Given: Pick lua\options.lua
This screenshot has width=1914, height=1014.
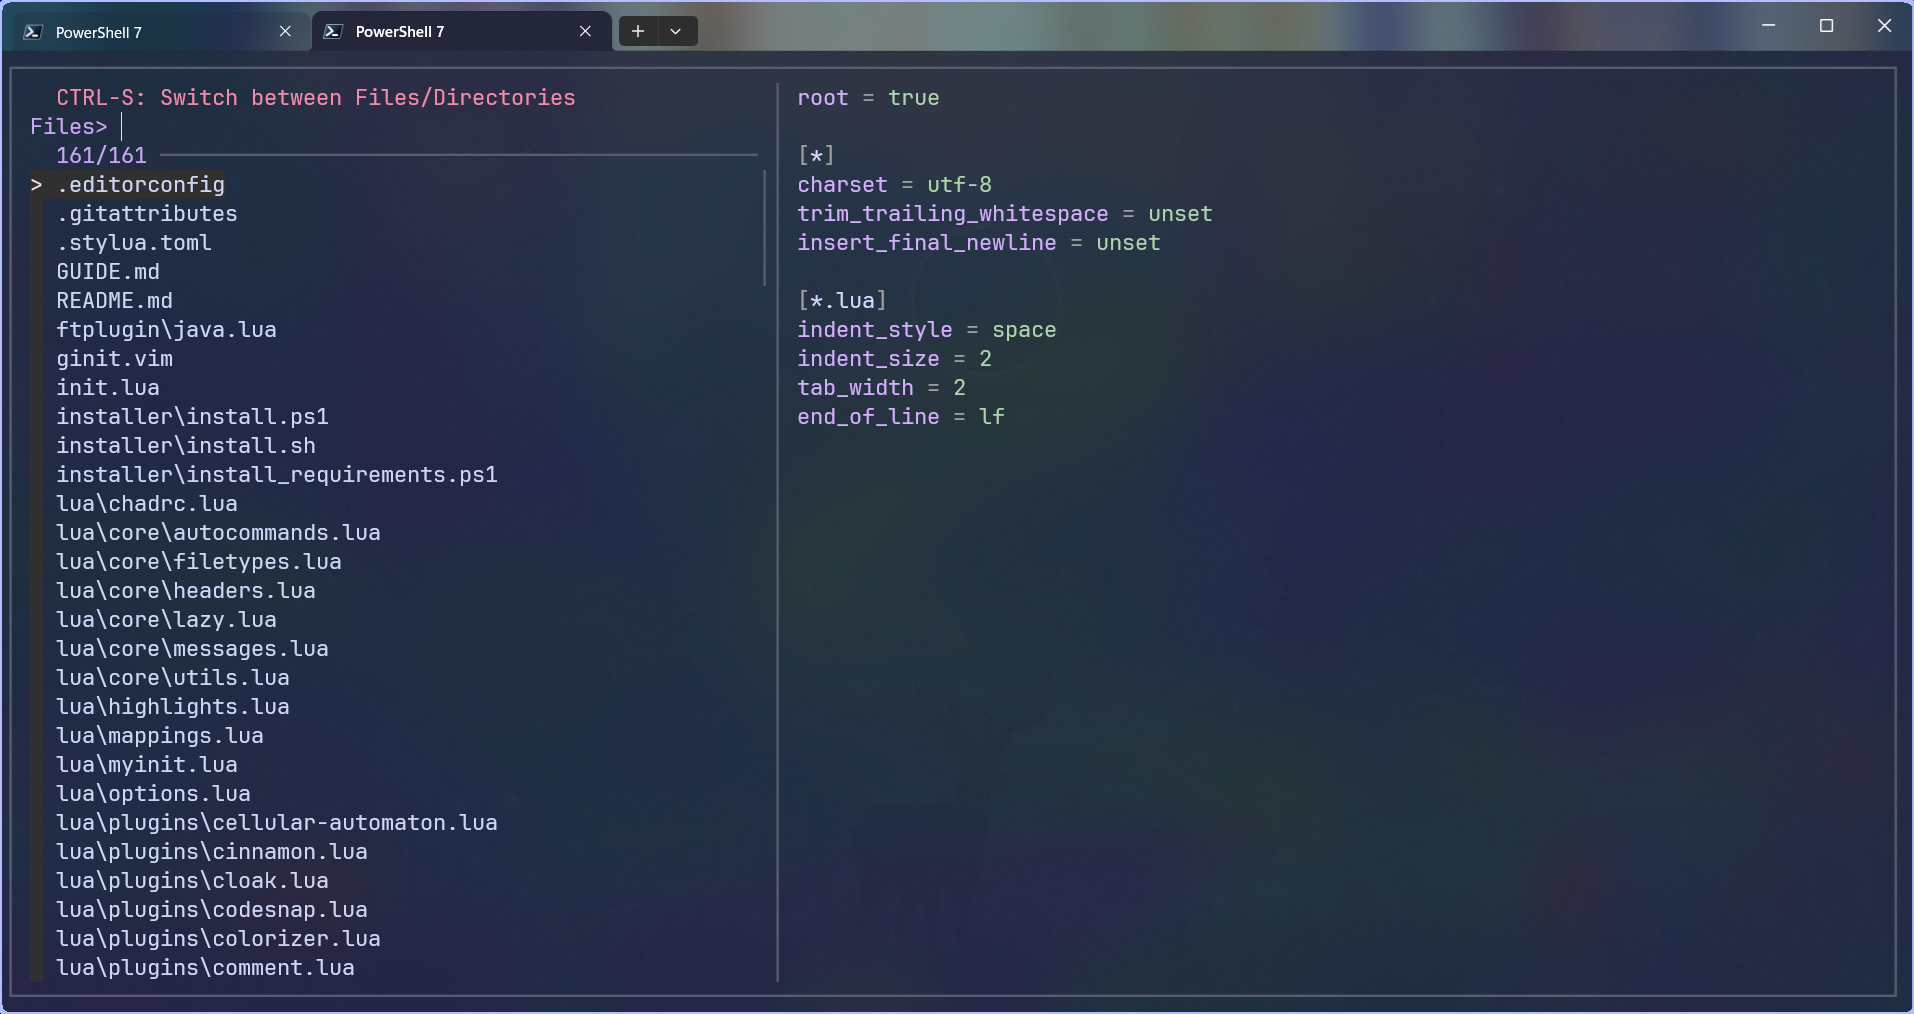Looking at the screenshot, I should click(x=154, y=794).
